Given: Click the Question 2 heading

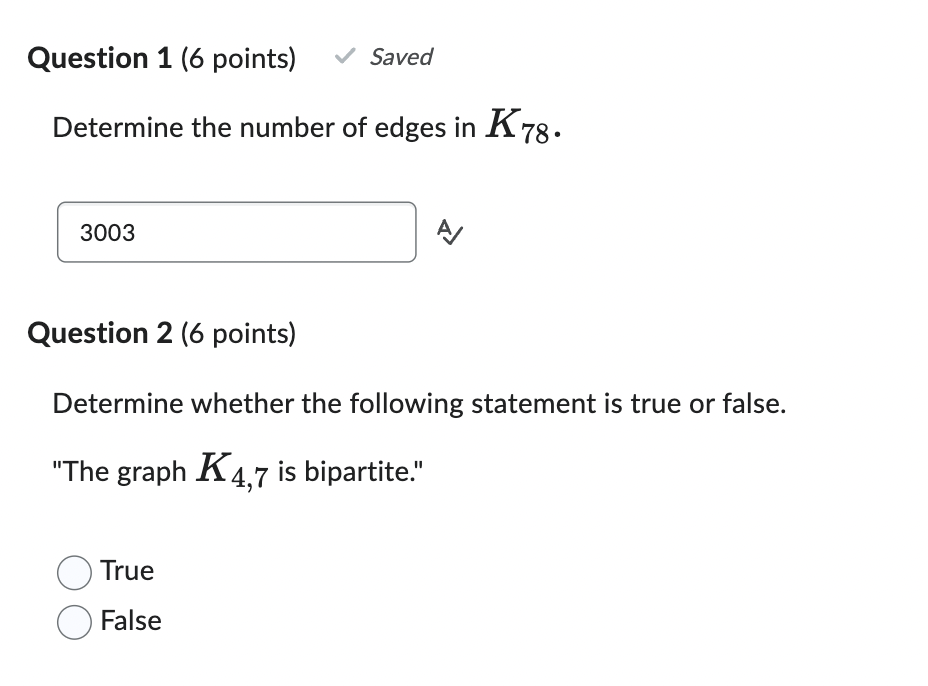Looking at the screenshot, I should [x=100, y=333].
